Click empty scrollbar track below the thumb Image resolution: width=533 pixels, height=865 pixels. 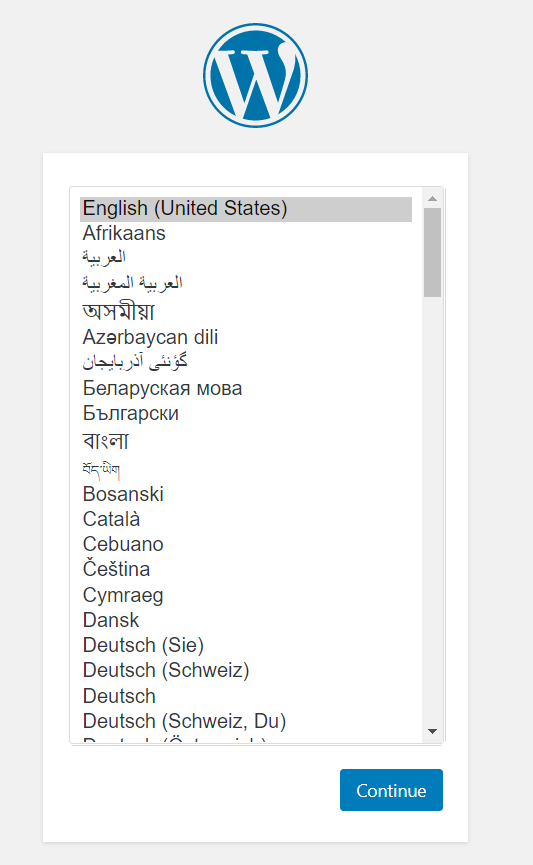point(433,508)
